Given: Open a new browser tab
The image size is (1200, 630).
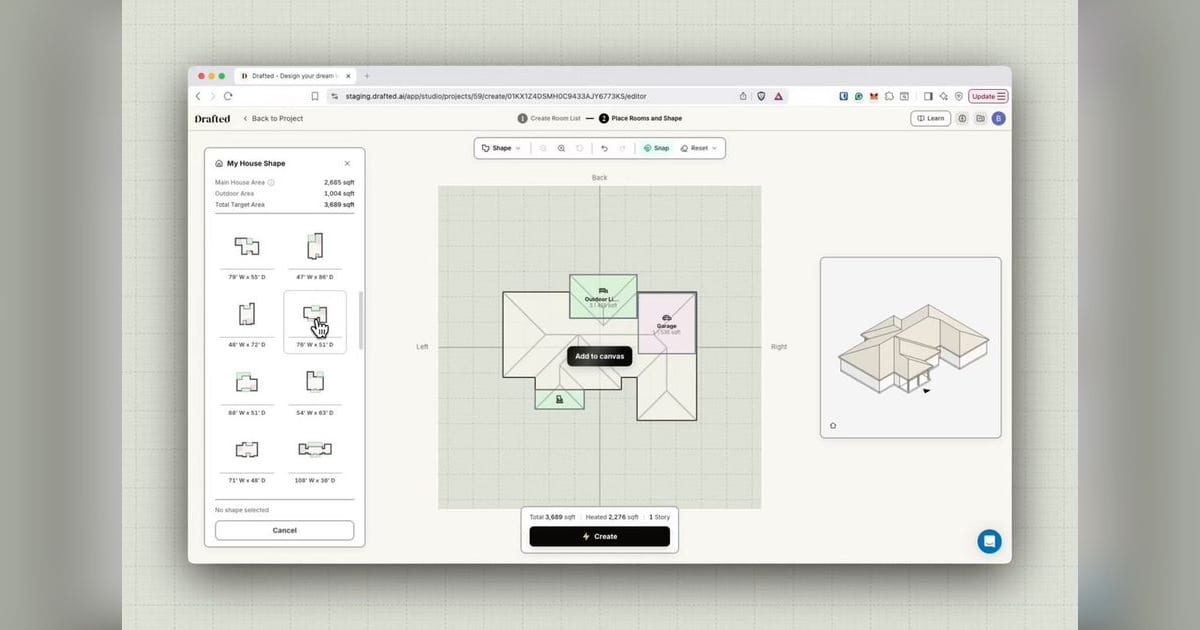Looking at the screenshot, I should click(366, 76).
